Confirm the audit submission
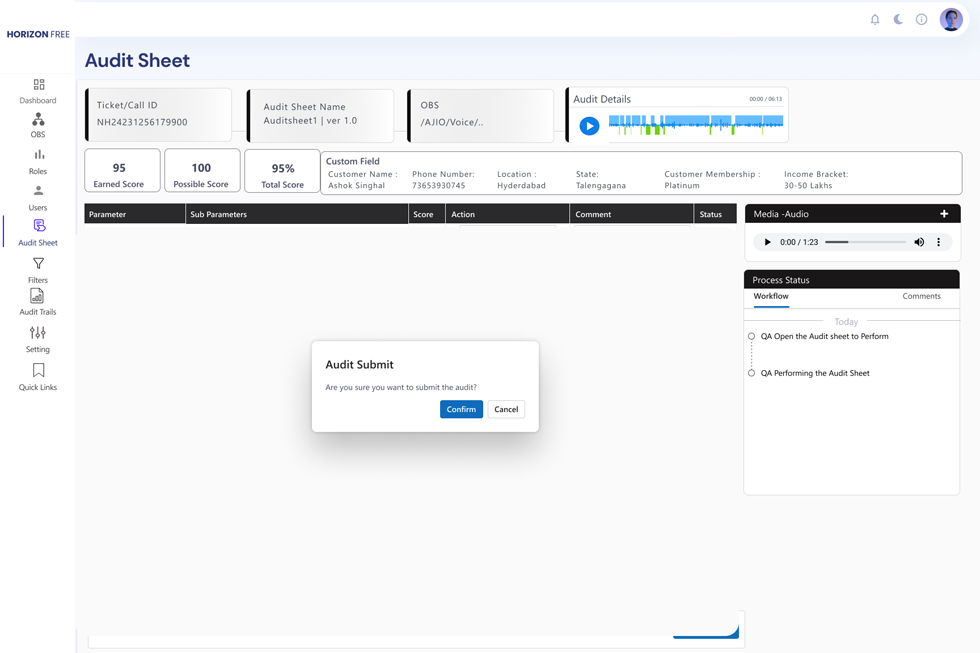The height and width of the screenshot is (653, 980). [x=461, y=409]
